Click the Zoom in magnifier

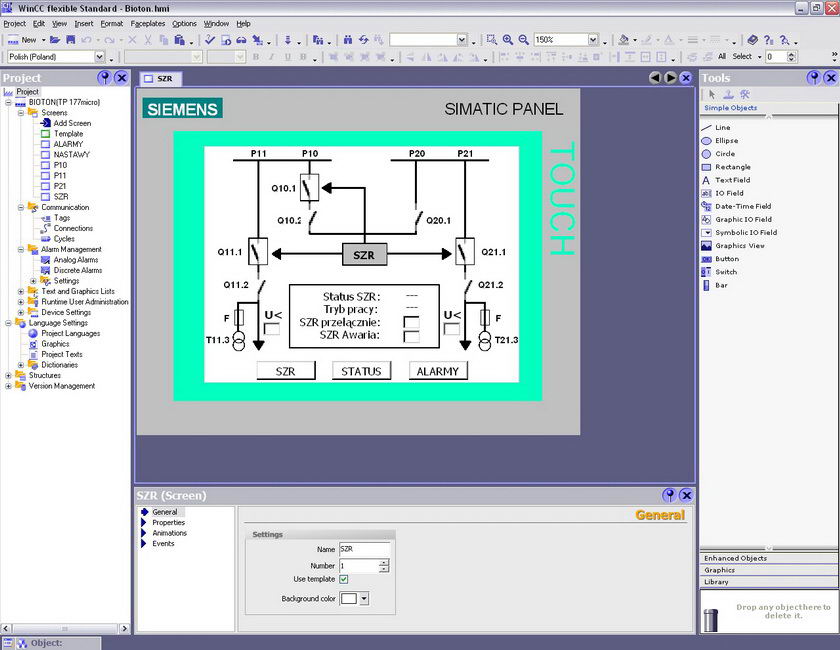tap(507, 40)
